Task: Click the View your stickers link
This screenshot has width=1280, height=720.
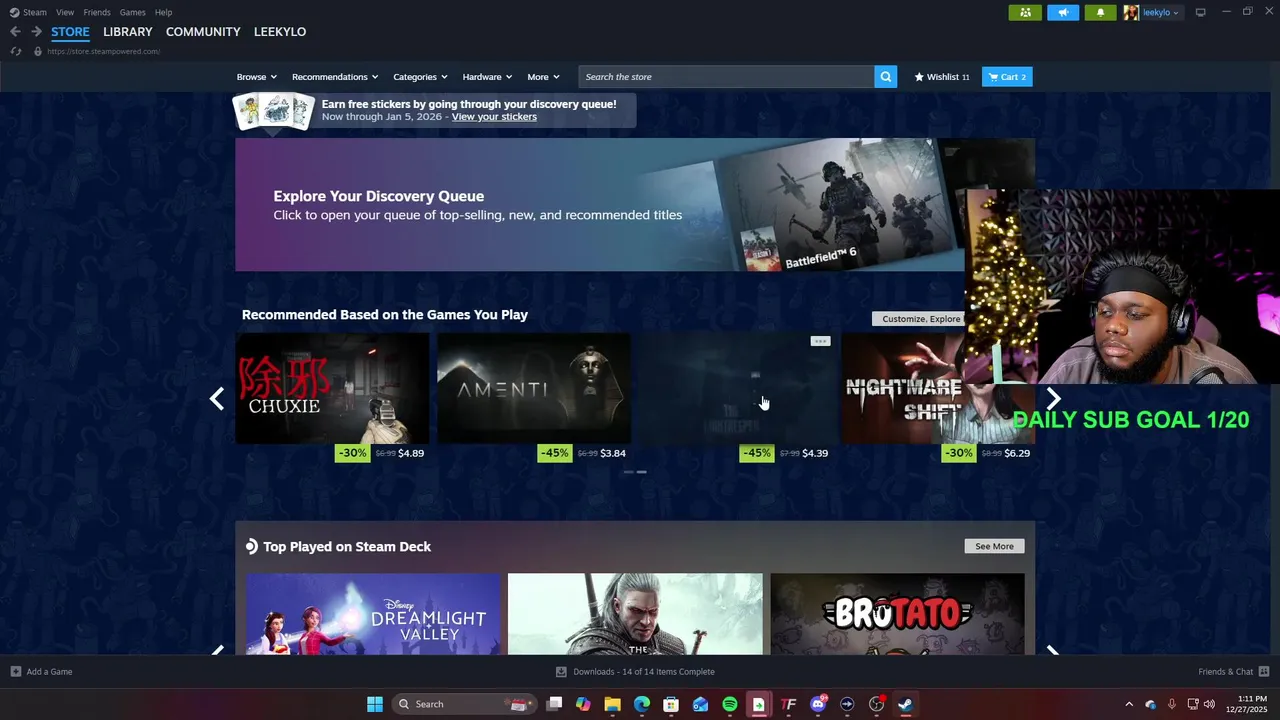Action: (494, 117)
